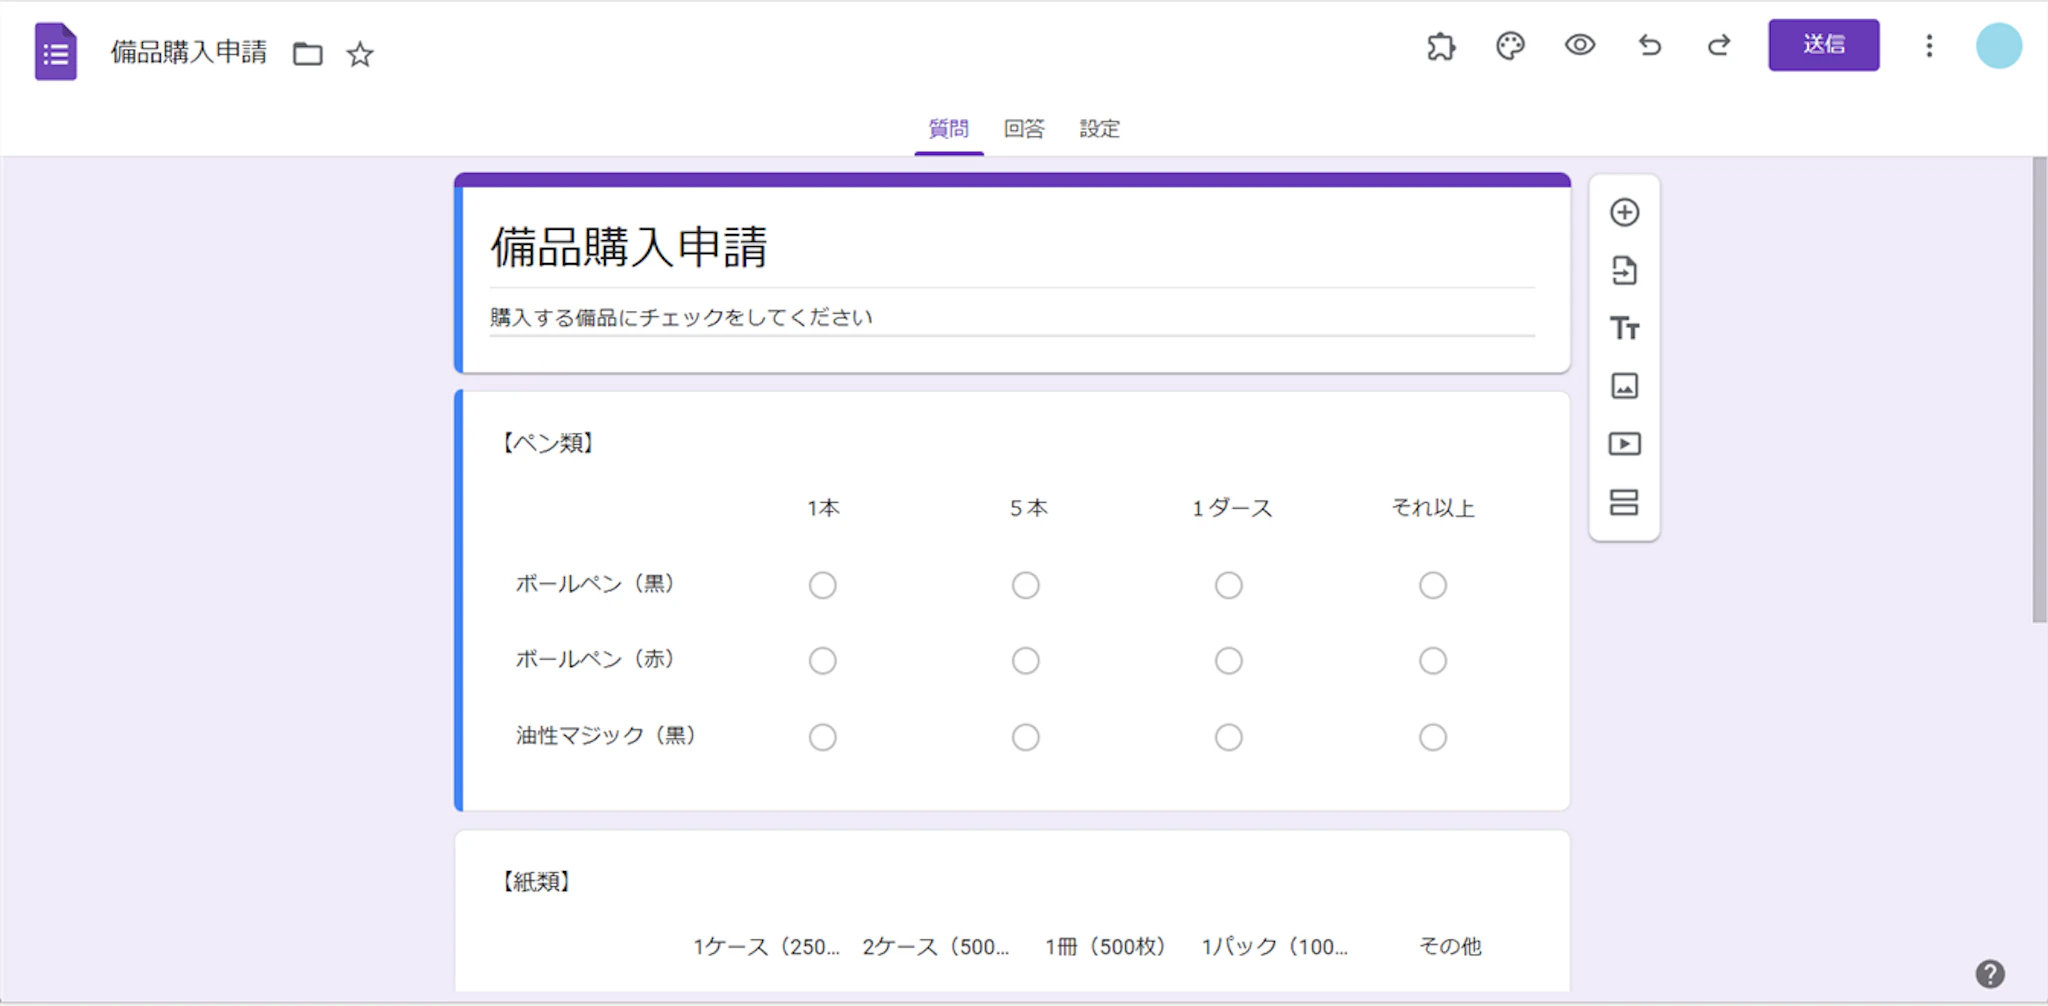Image resolution: width=2048 pixels, height=1006 pixels.
Task: Select 1本 for ボールペン（黒）
Action: 822,585
